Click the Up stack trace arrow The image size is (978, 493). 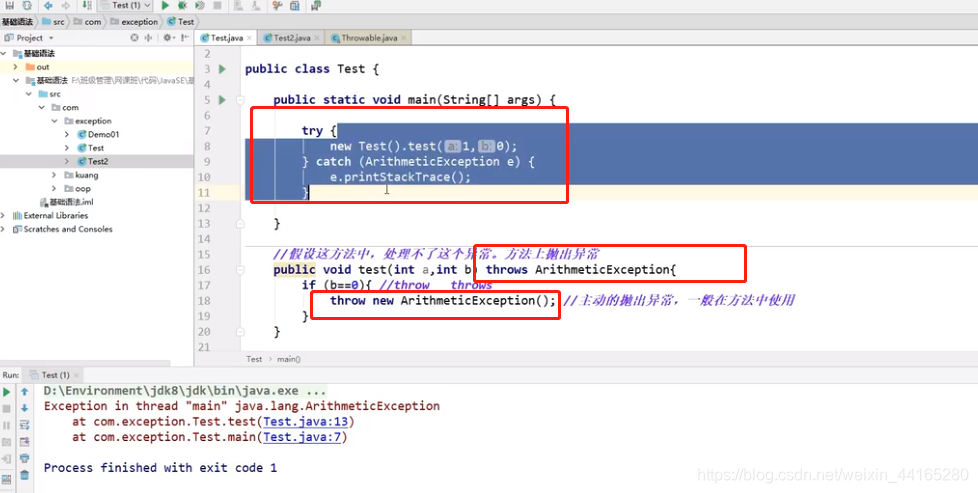(24, 392)
